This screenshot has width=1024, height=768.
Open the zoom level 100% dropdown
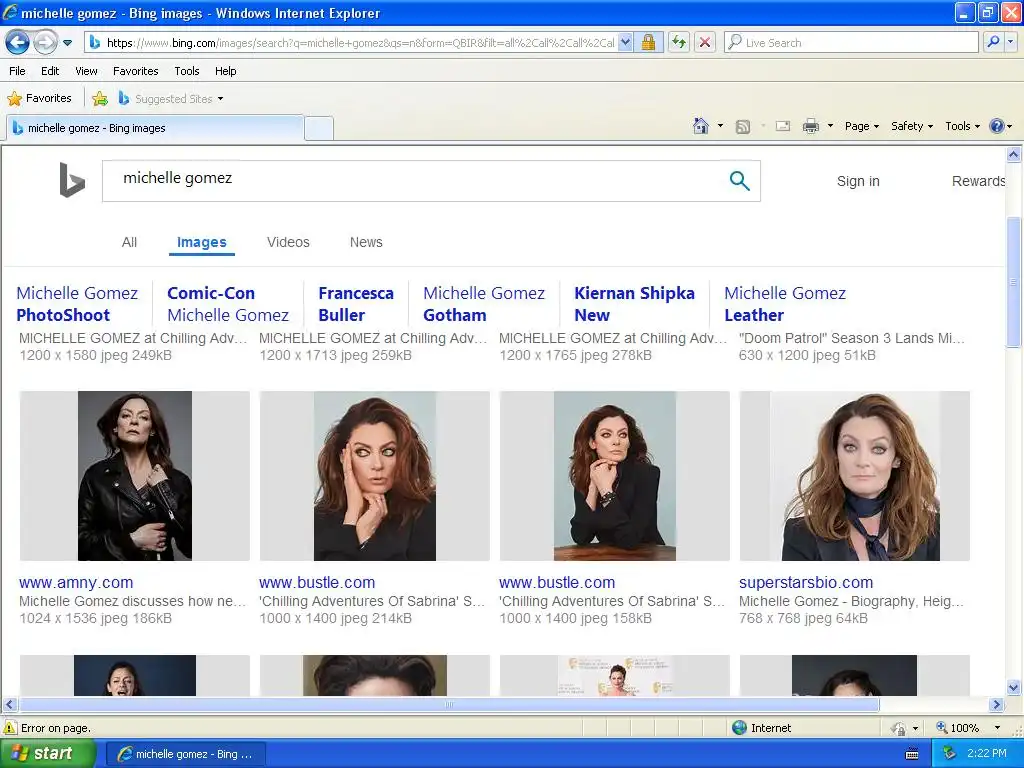[997, 728]
